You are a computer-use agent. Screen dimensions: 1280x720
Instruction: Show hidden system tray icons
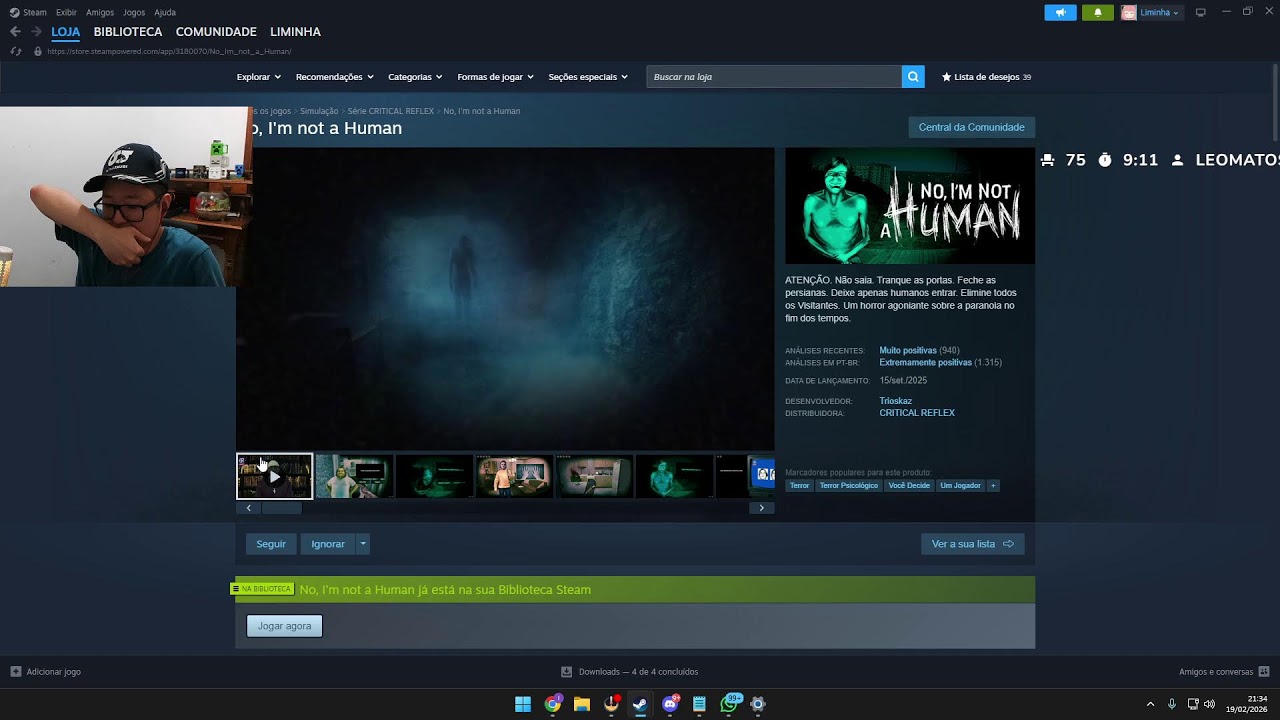pos(1150,704)
